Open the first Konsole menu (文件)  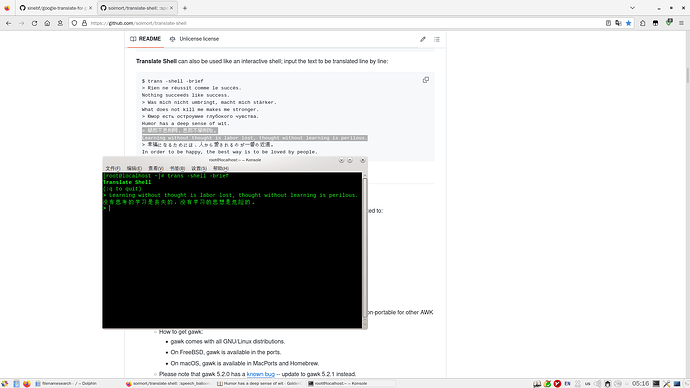113,168
